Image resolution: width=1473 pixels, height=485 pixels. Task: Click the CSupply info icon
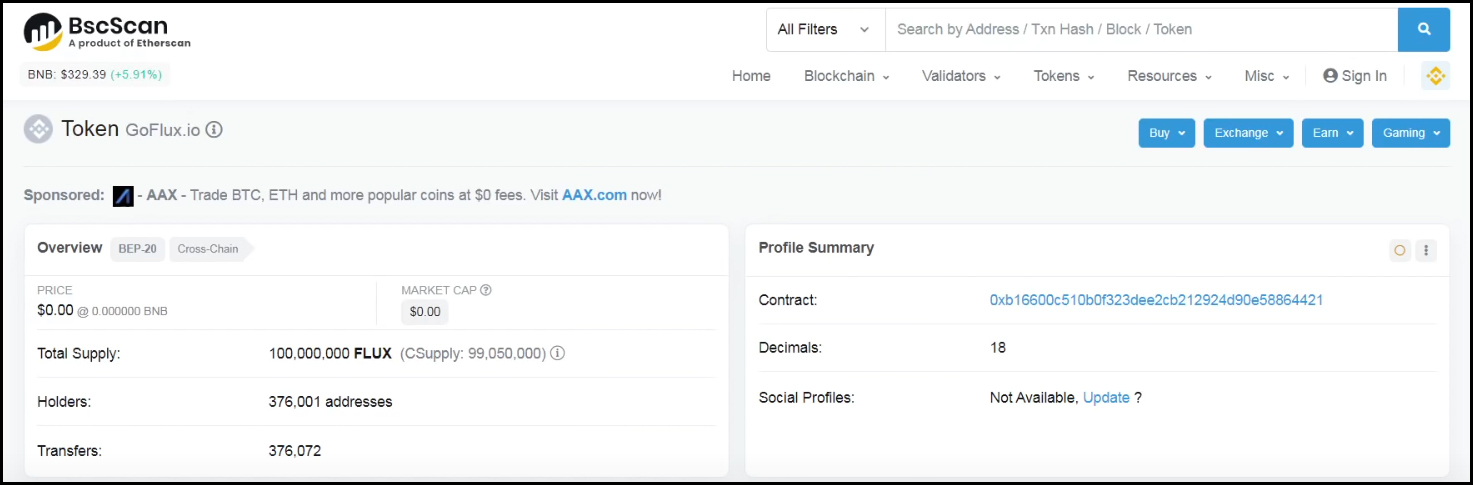pyautogui.click(x=558, y=353)
